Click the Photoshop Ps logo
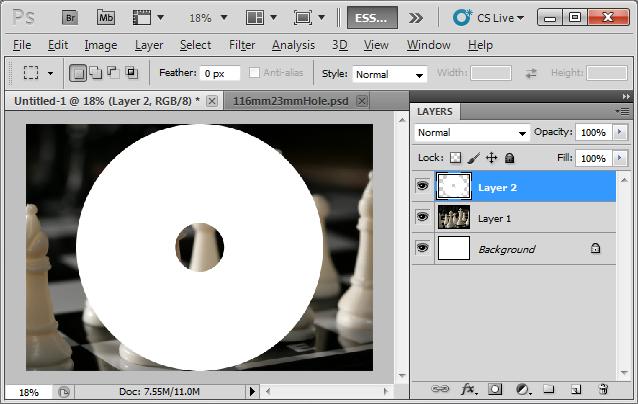This screenshot has width=638, height=404. (x=24, y=17)
